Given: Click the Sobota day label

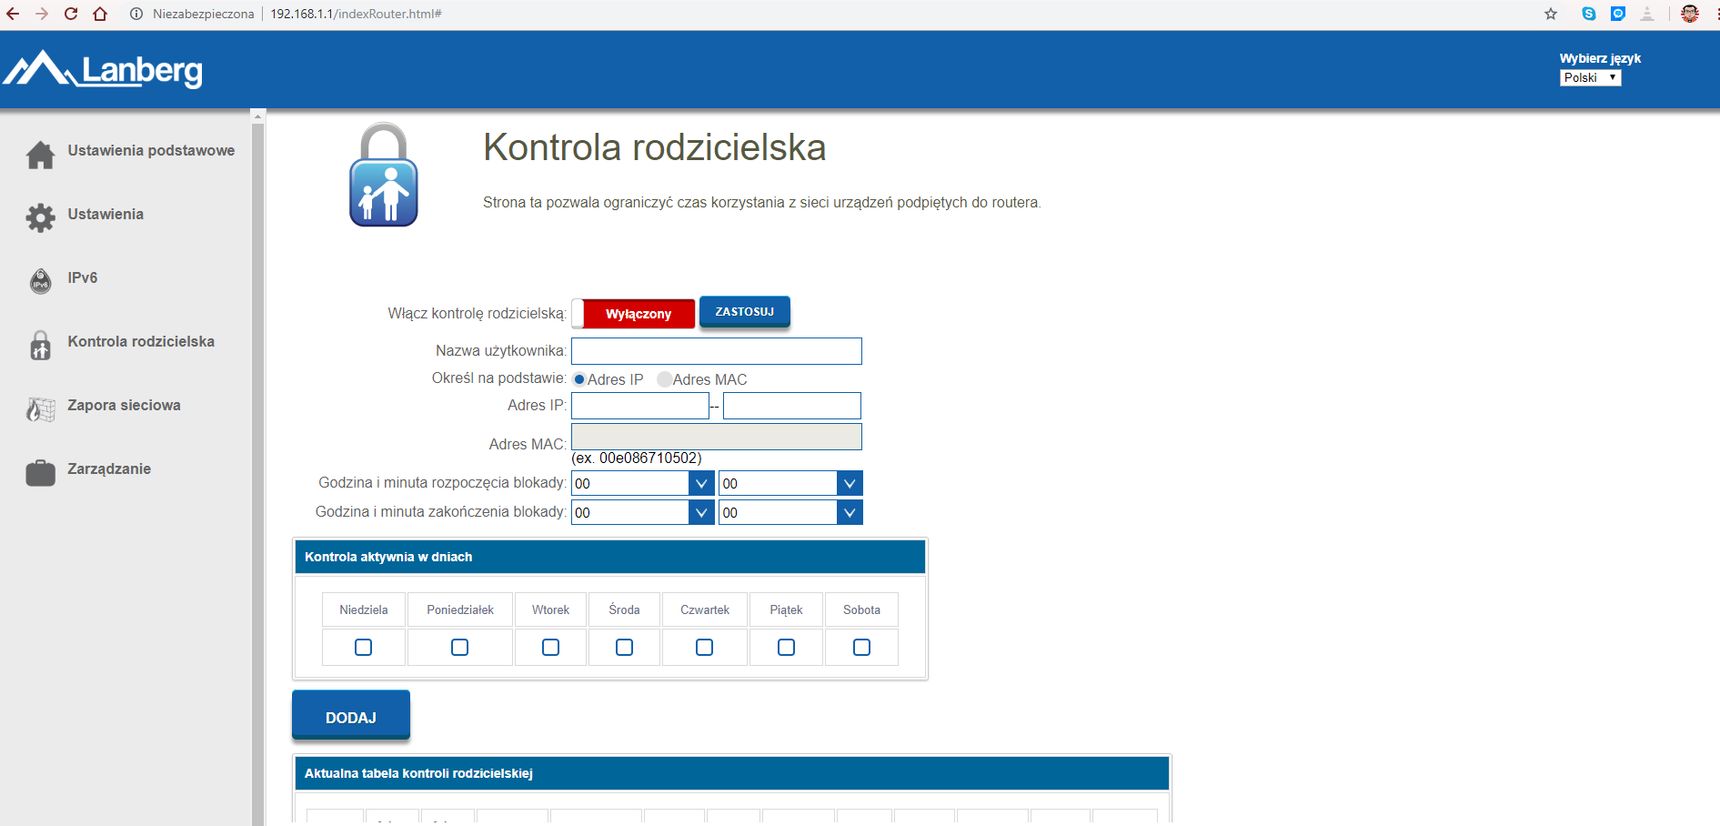Looking at the screenshot, I should tap(861, 610).
